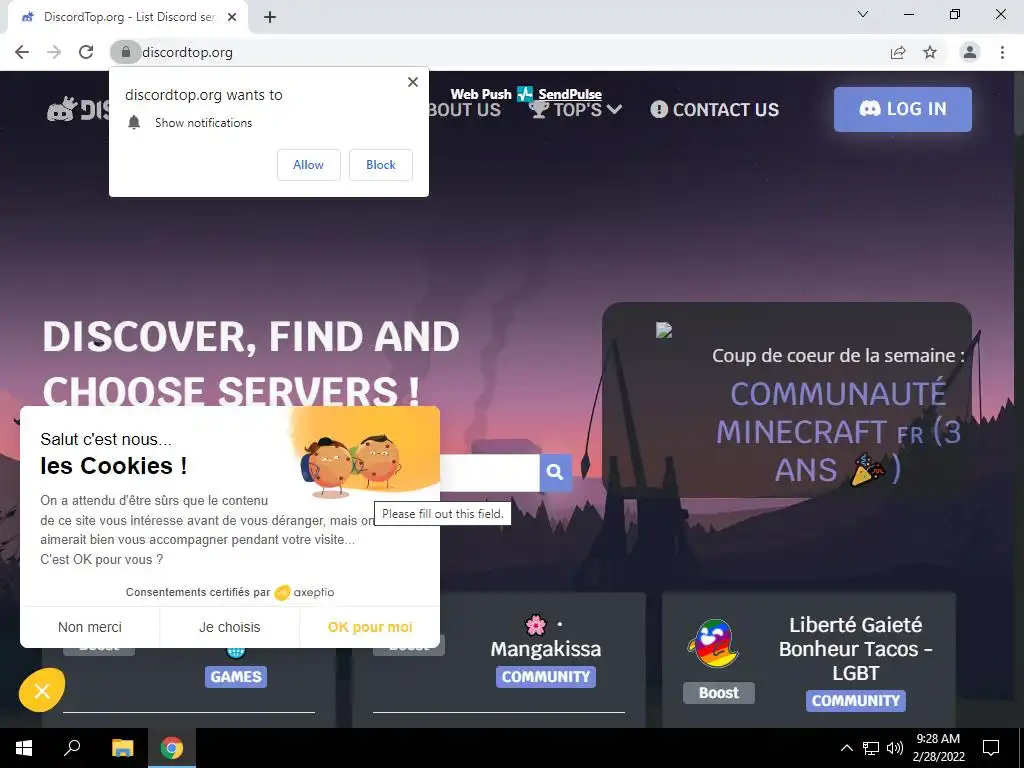Click the network tray icon
Viewport: 1024px width, 768px height.
point(871,748)
